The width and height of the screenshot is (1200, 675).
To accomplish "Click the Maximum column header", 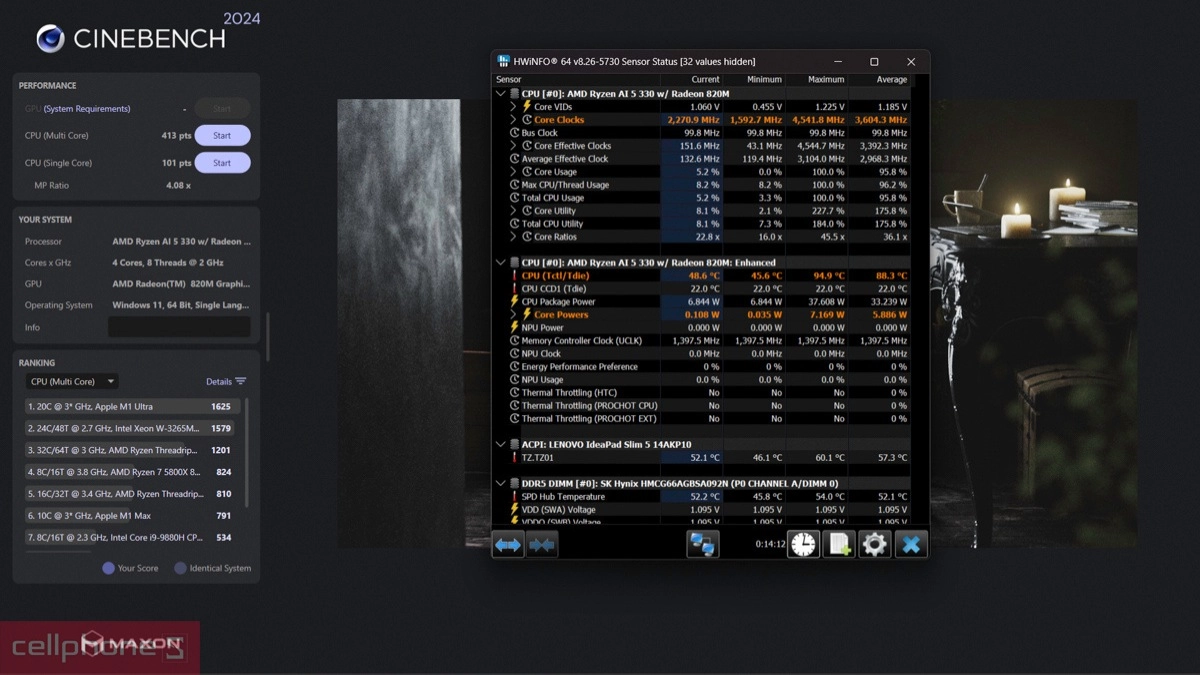I will coord(826,80).
